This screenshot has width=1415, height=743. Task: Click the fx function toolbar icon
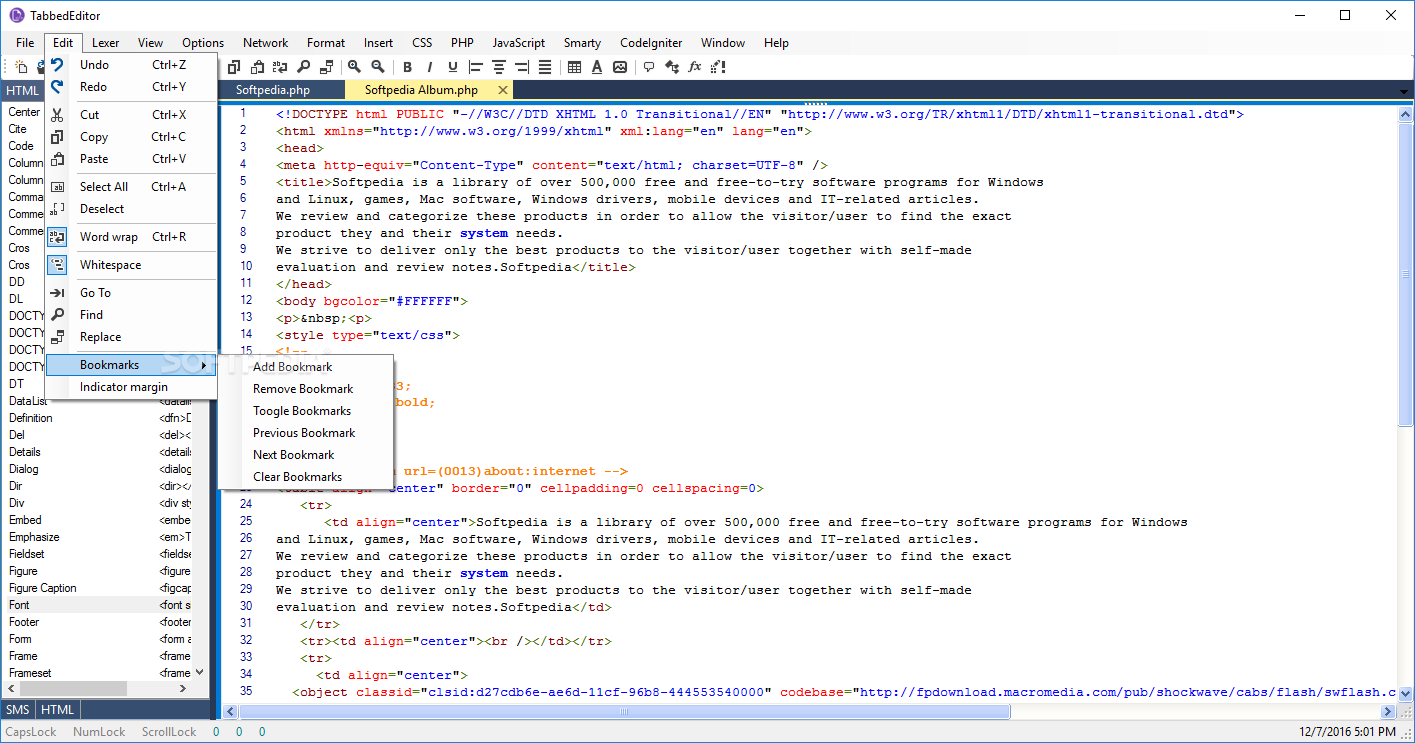(x=695, y=67)
